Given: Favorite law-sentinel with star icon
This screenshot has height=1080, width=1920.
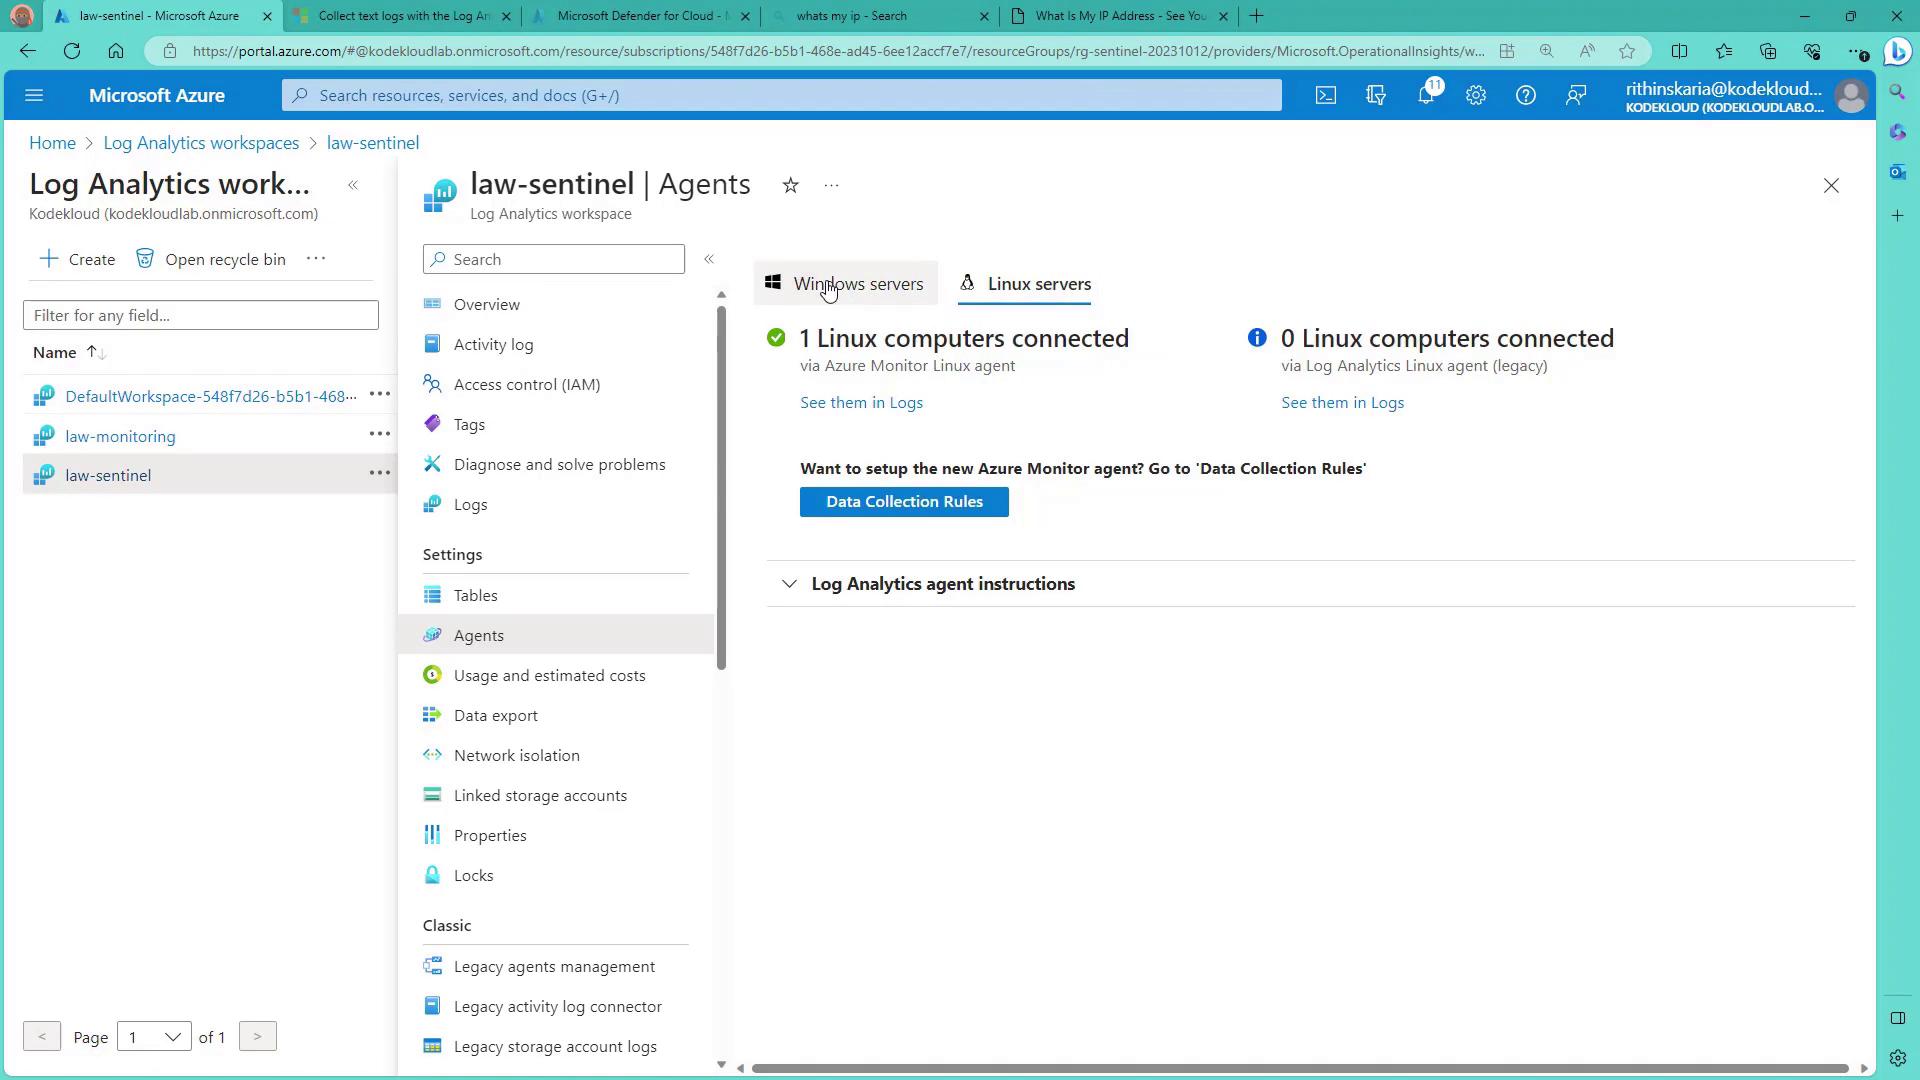Looking at the screenshot, I should (x=790, y=185).
